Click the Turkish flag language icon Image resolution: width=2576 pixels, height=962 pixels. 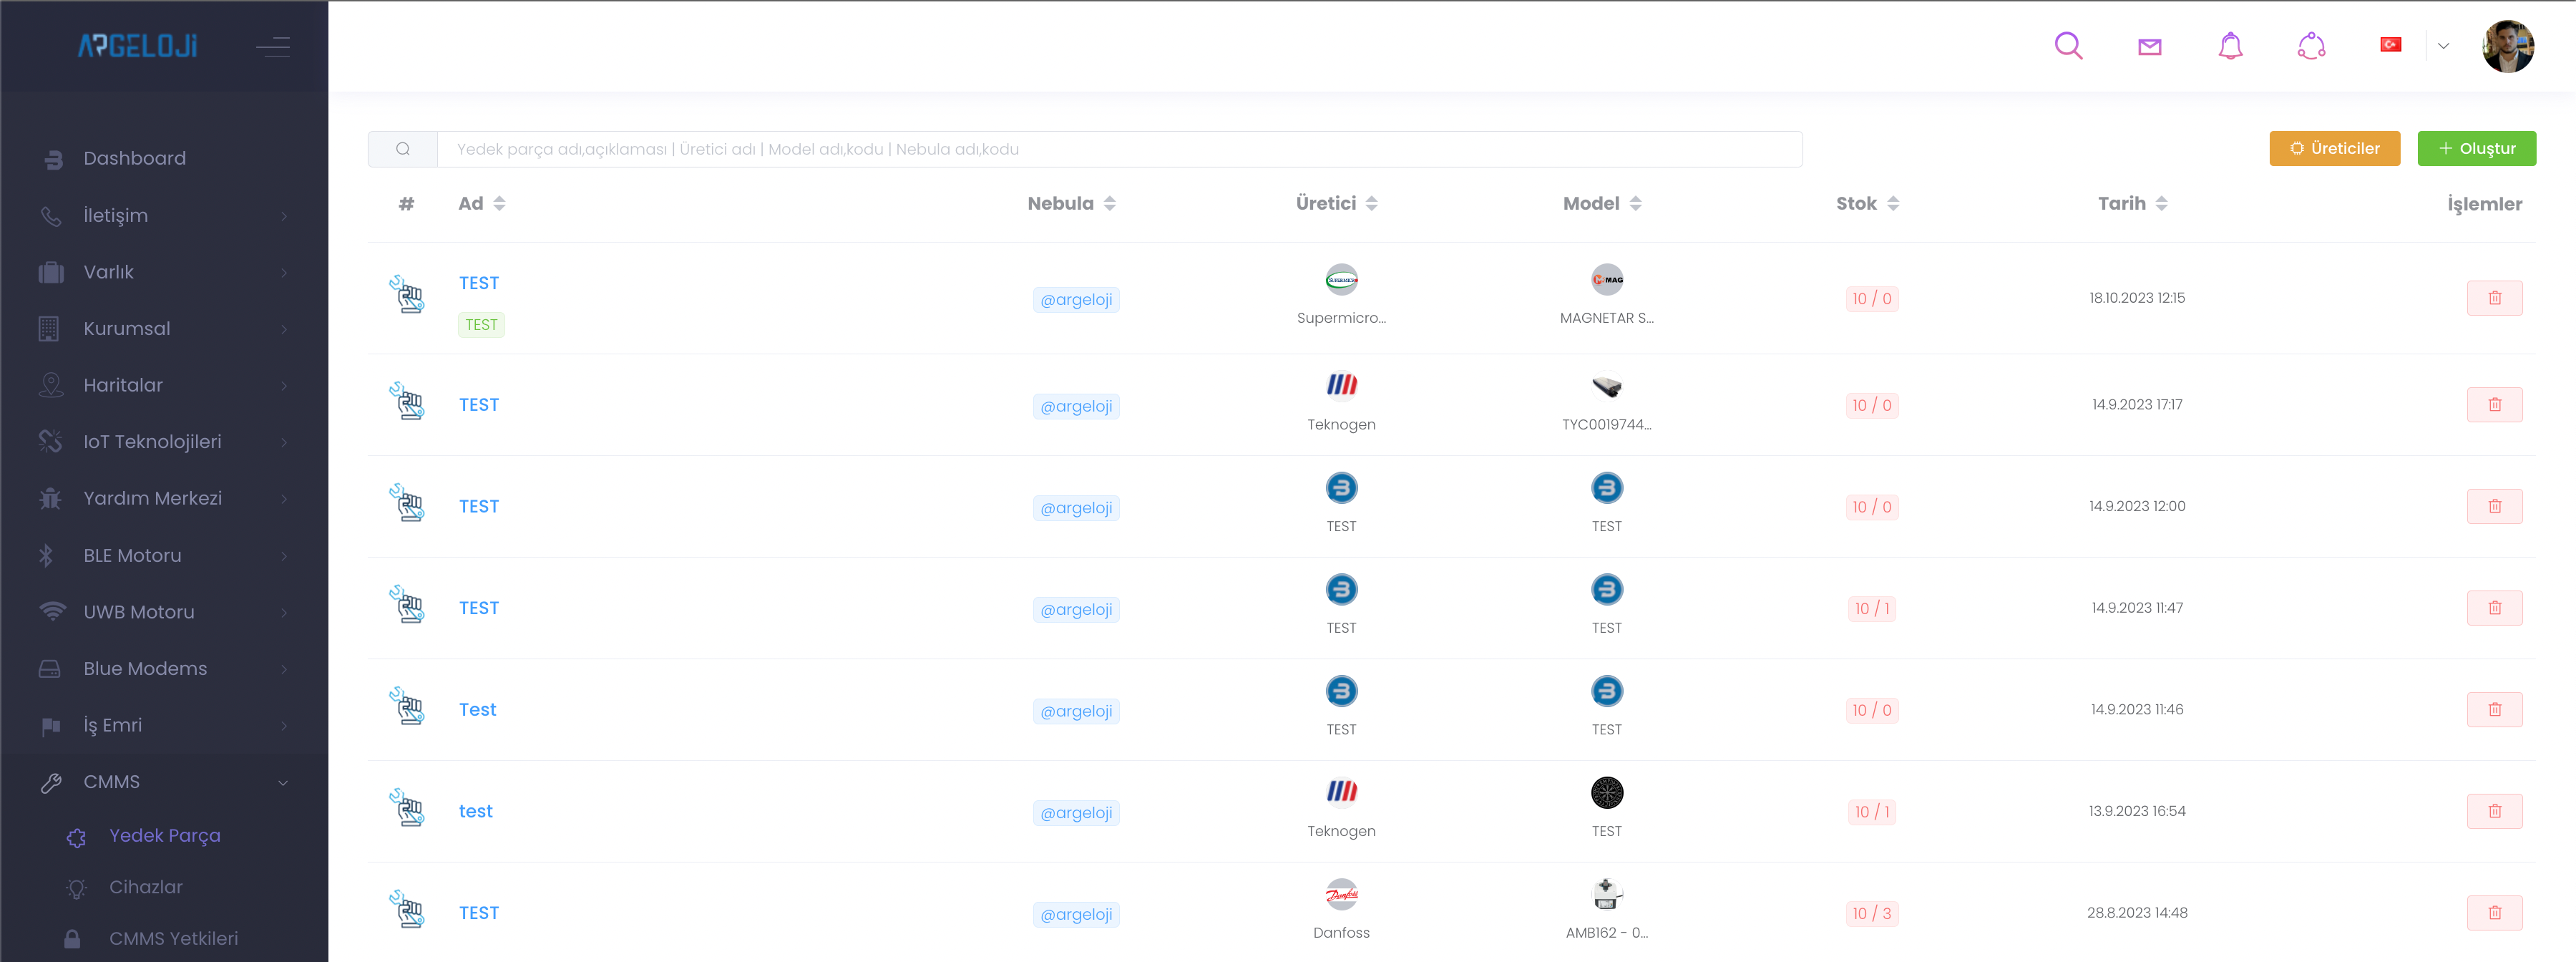(x=2390, y=45)
